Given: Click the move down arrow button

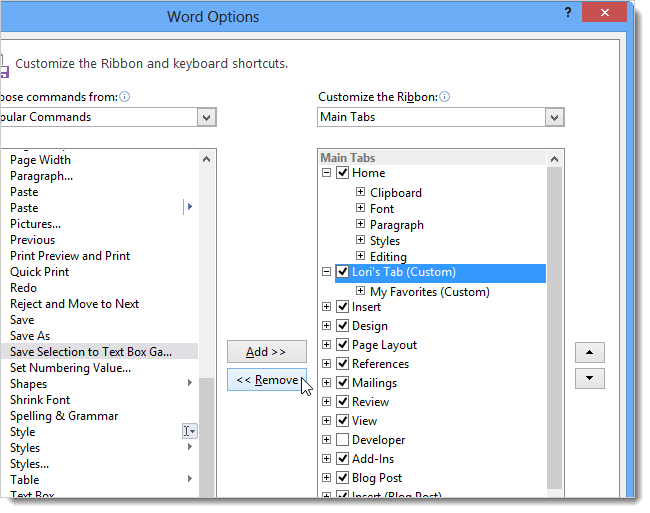Looking at the screenshot, I should click(x=589, y=378).
